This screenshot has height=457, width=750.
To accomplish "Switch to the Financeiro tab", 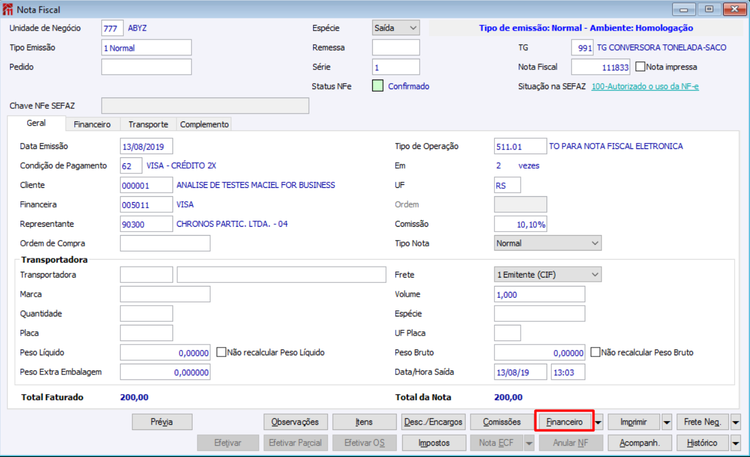I will (x=92, y=124).
